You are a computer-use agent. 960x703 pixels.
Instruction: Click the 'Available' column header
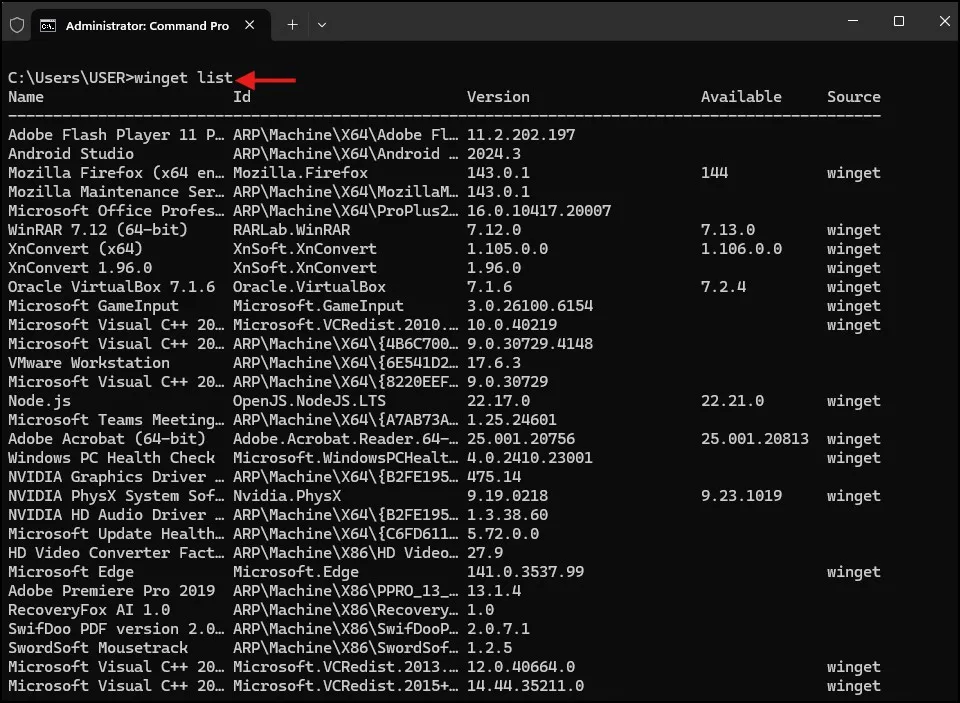coord(741,97)
